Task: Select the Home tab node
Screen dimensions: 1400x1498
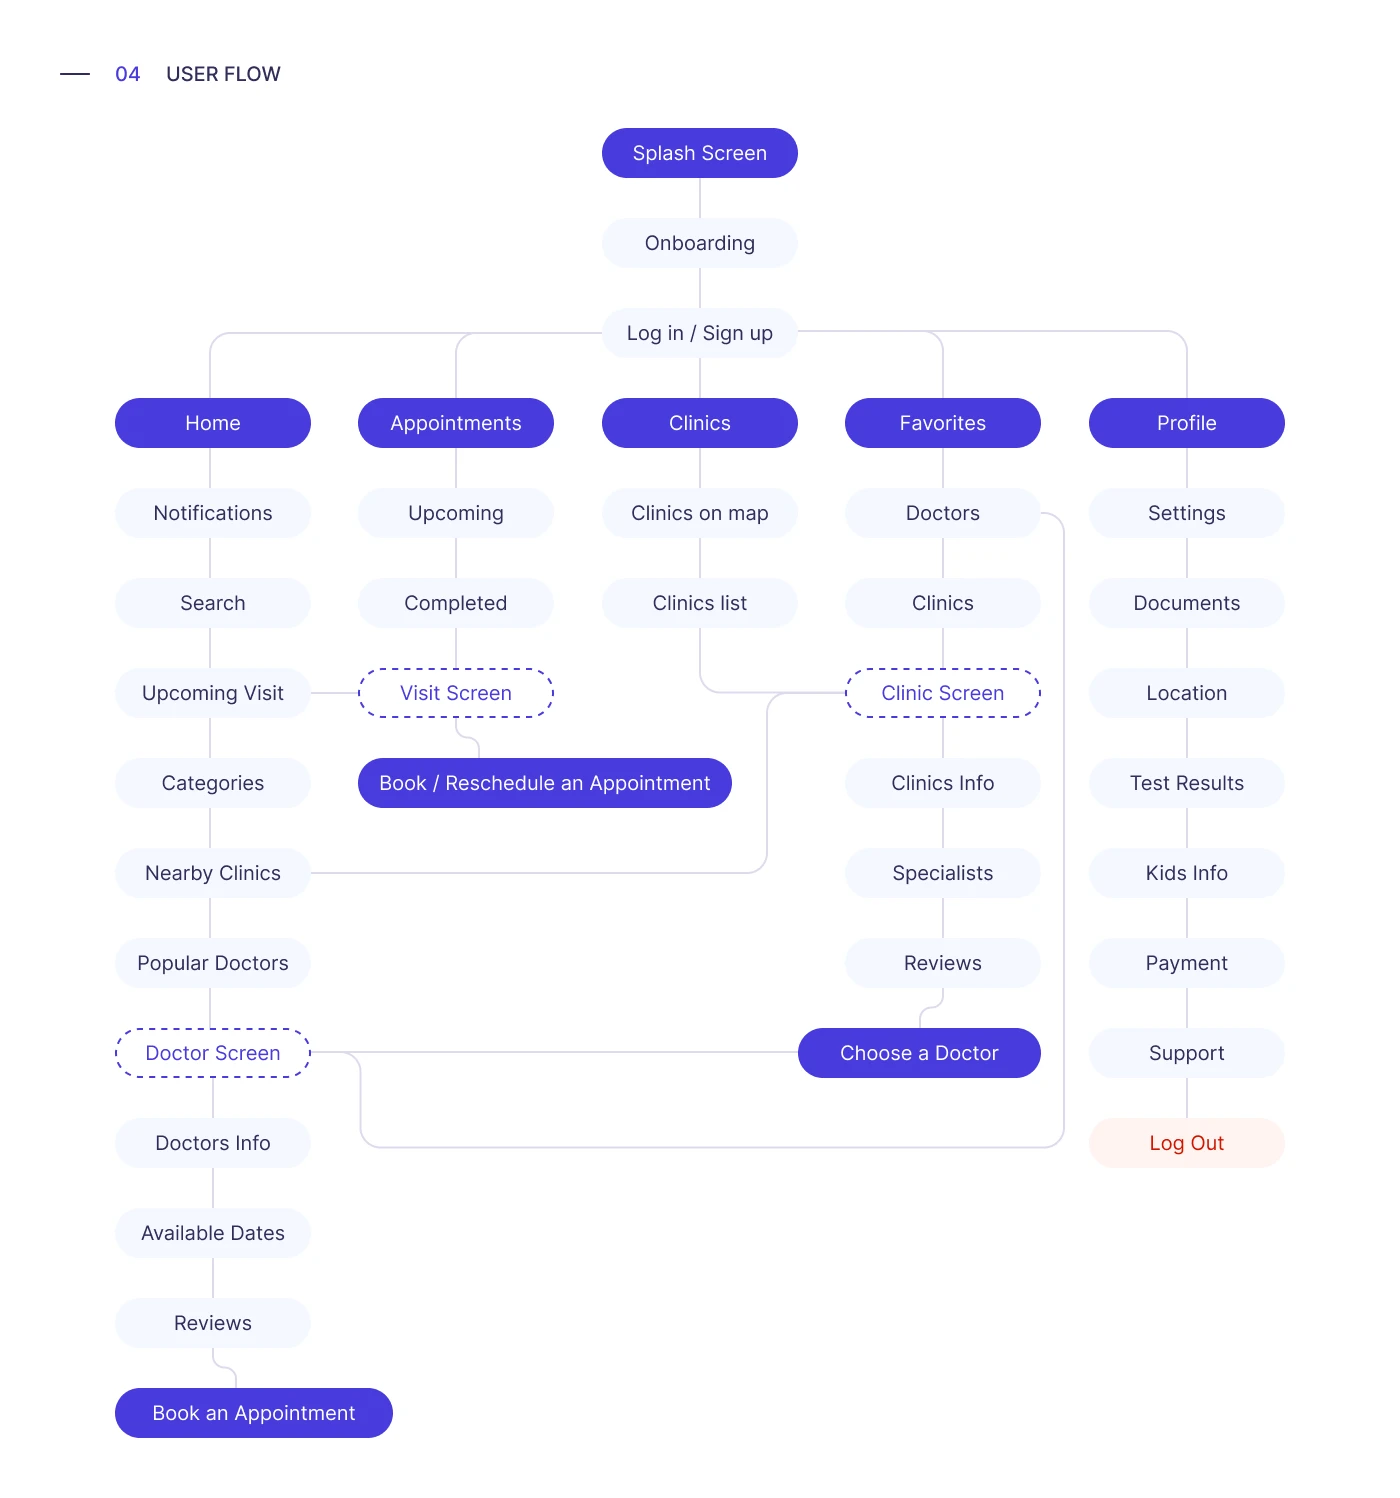Action: point(212,423)
